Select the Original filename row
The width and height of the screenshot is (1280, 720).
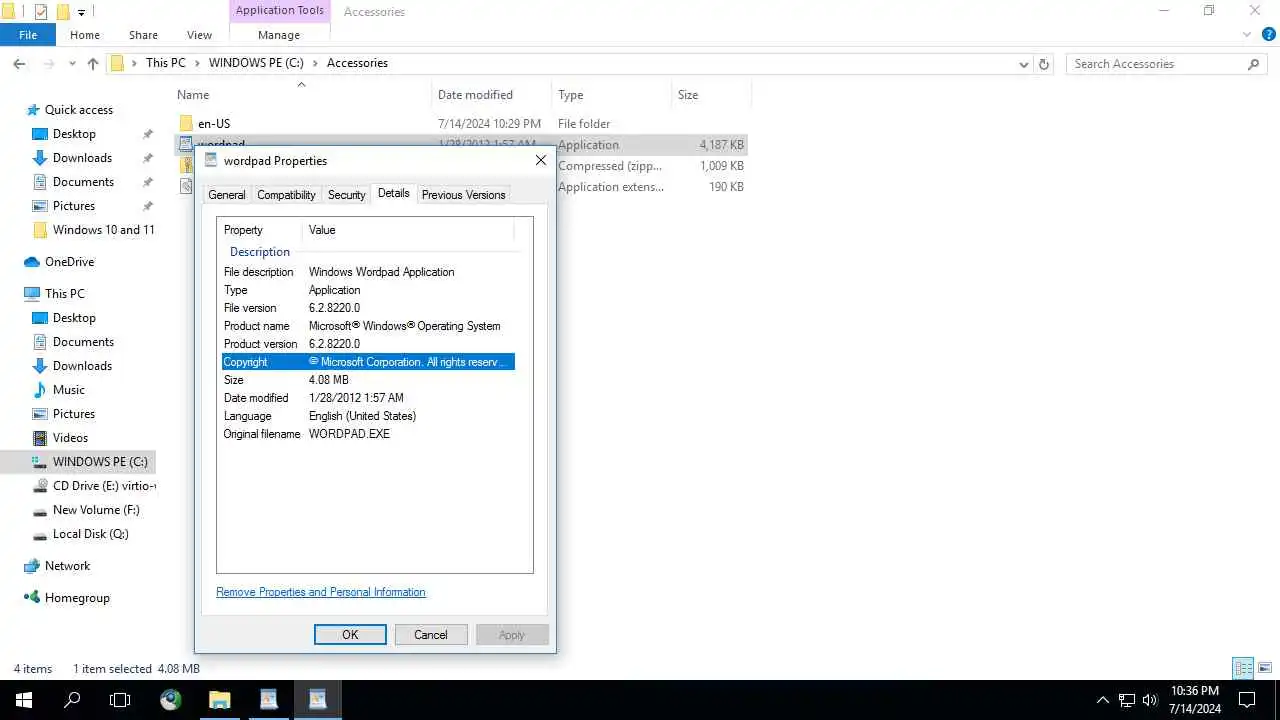[x=368, y=434]
